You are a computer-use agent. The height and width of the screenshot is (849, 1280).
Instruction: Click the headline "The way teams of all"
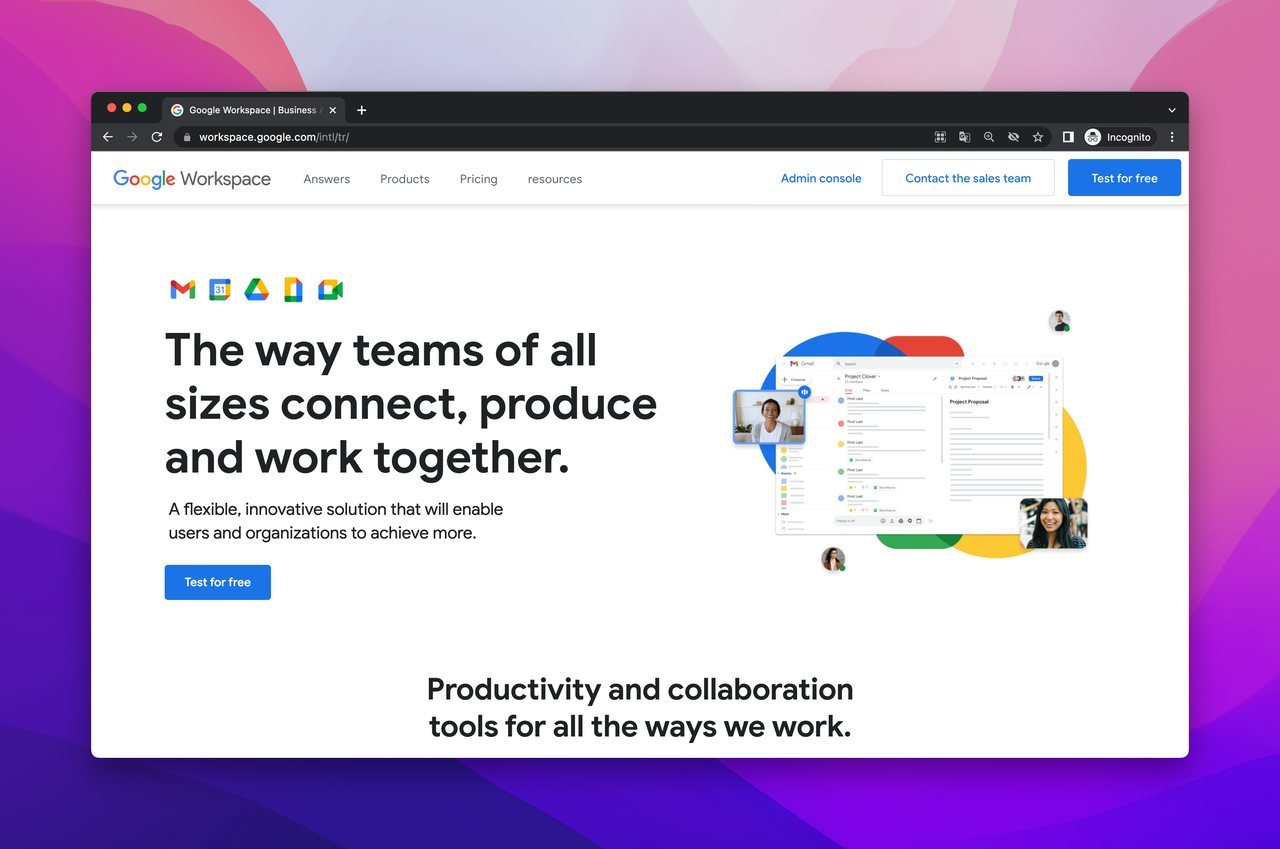(x=381, y=350)
